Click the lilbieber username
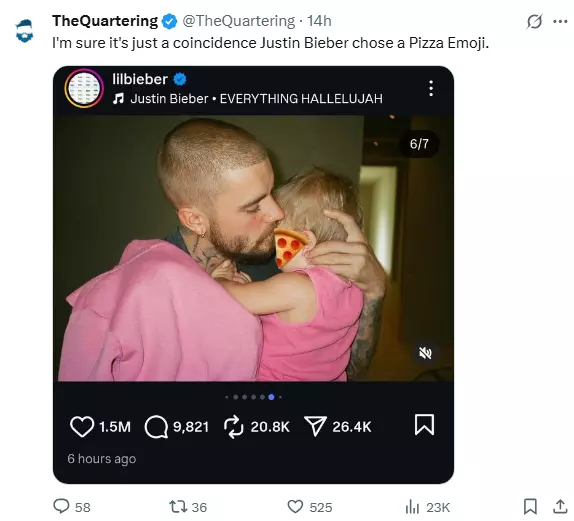 140,79
